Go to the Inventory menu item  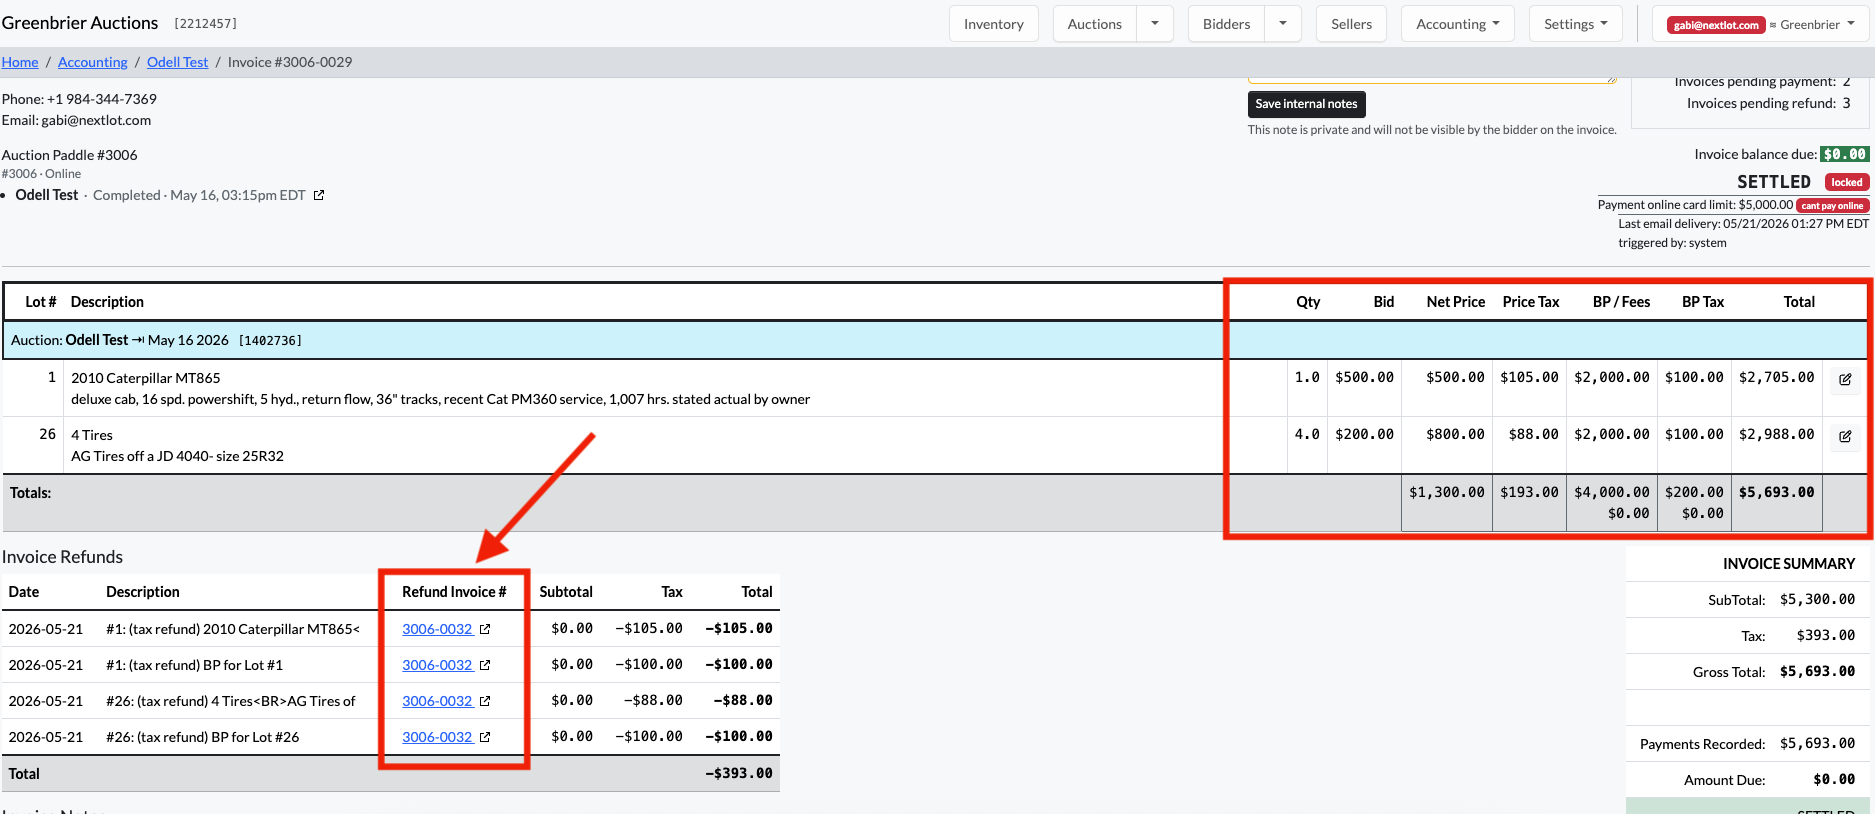[x=994, y=24]
